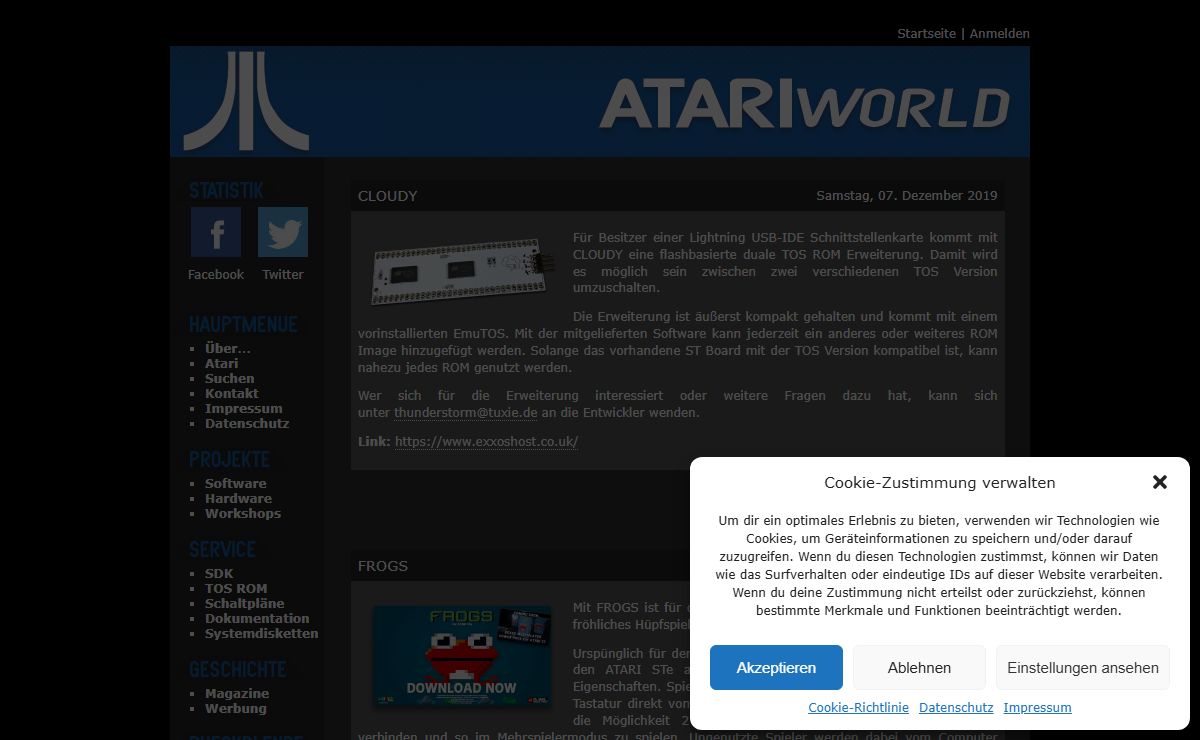Open the Cookie-Richtlinie link

click(x=858, y=707)
